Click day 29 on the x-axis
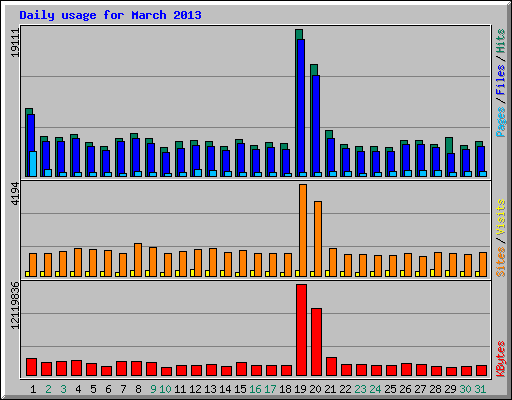The width and height of the screenshot is (512, 400). click(450, 389)
